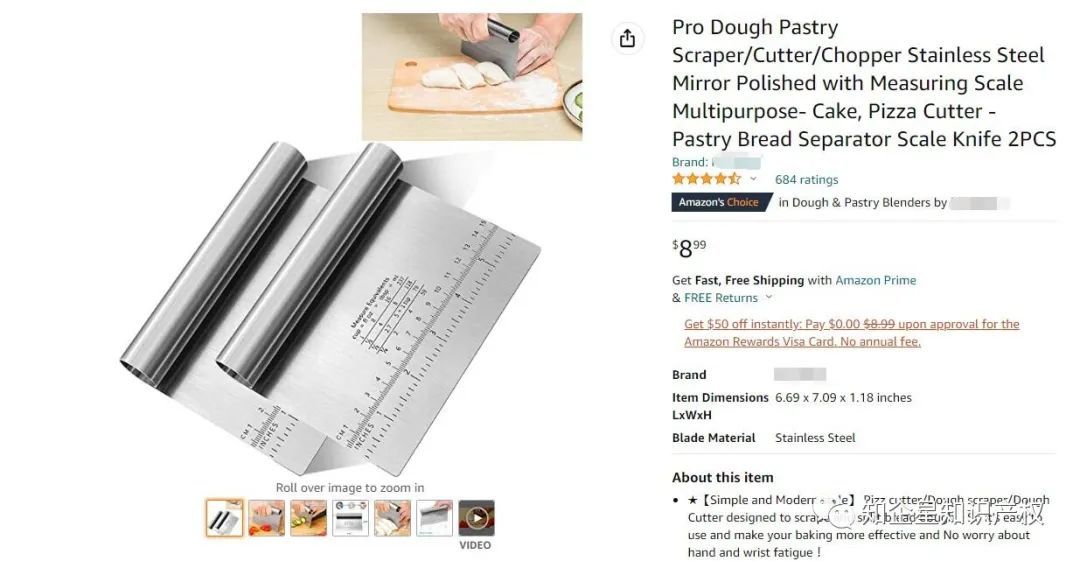This screenshot has height=561, width=1080.
Task: Click the inset photo of dough being cut
Action: point(472,76)
